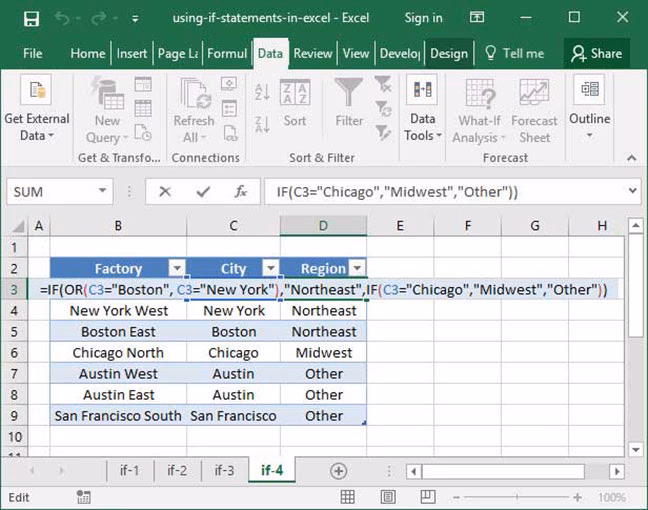The height and width of the screenshot is (510, 648).
Task: Switch to Page Layout view in status bar
Action: [x=386, y=497]
